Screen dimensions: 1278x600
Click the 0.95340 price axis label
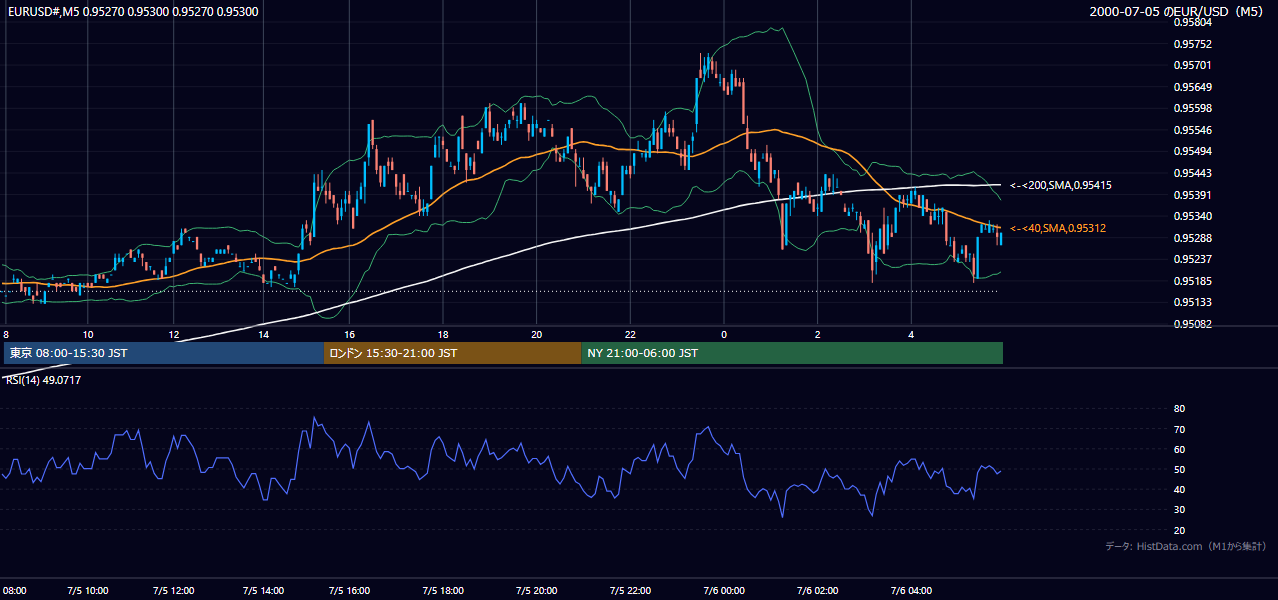point(1192,216)
